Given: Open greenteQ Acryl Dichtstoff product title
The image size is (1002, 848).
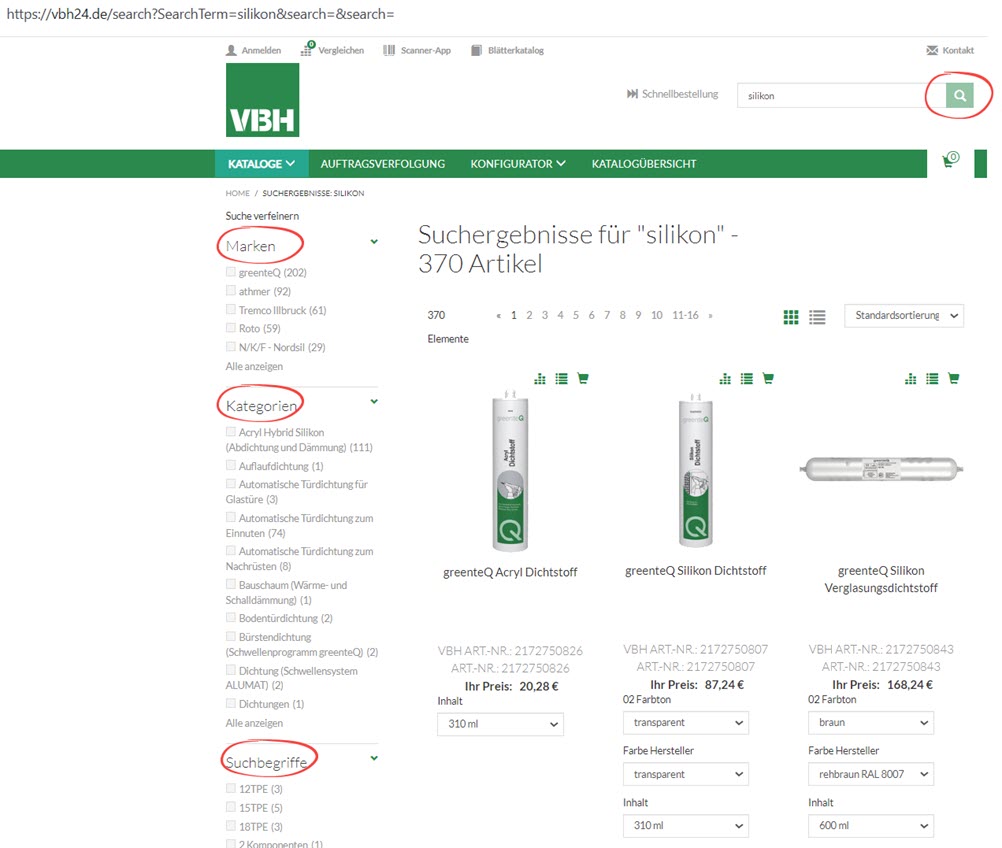Looking at the screenshot, I should click(x=510, y=572).
